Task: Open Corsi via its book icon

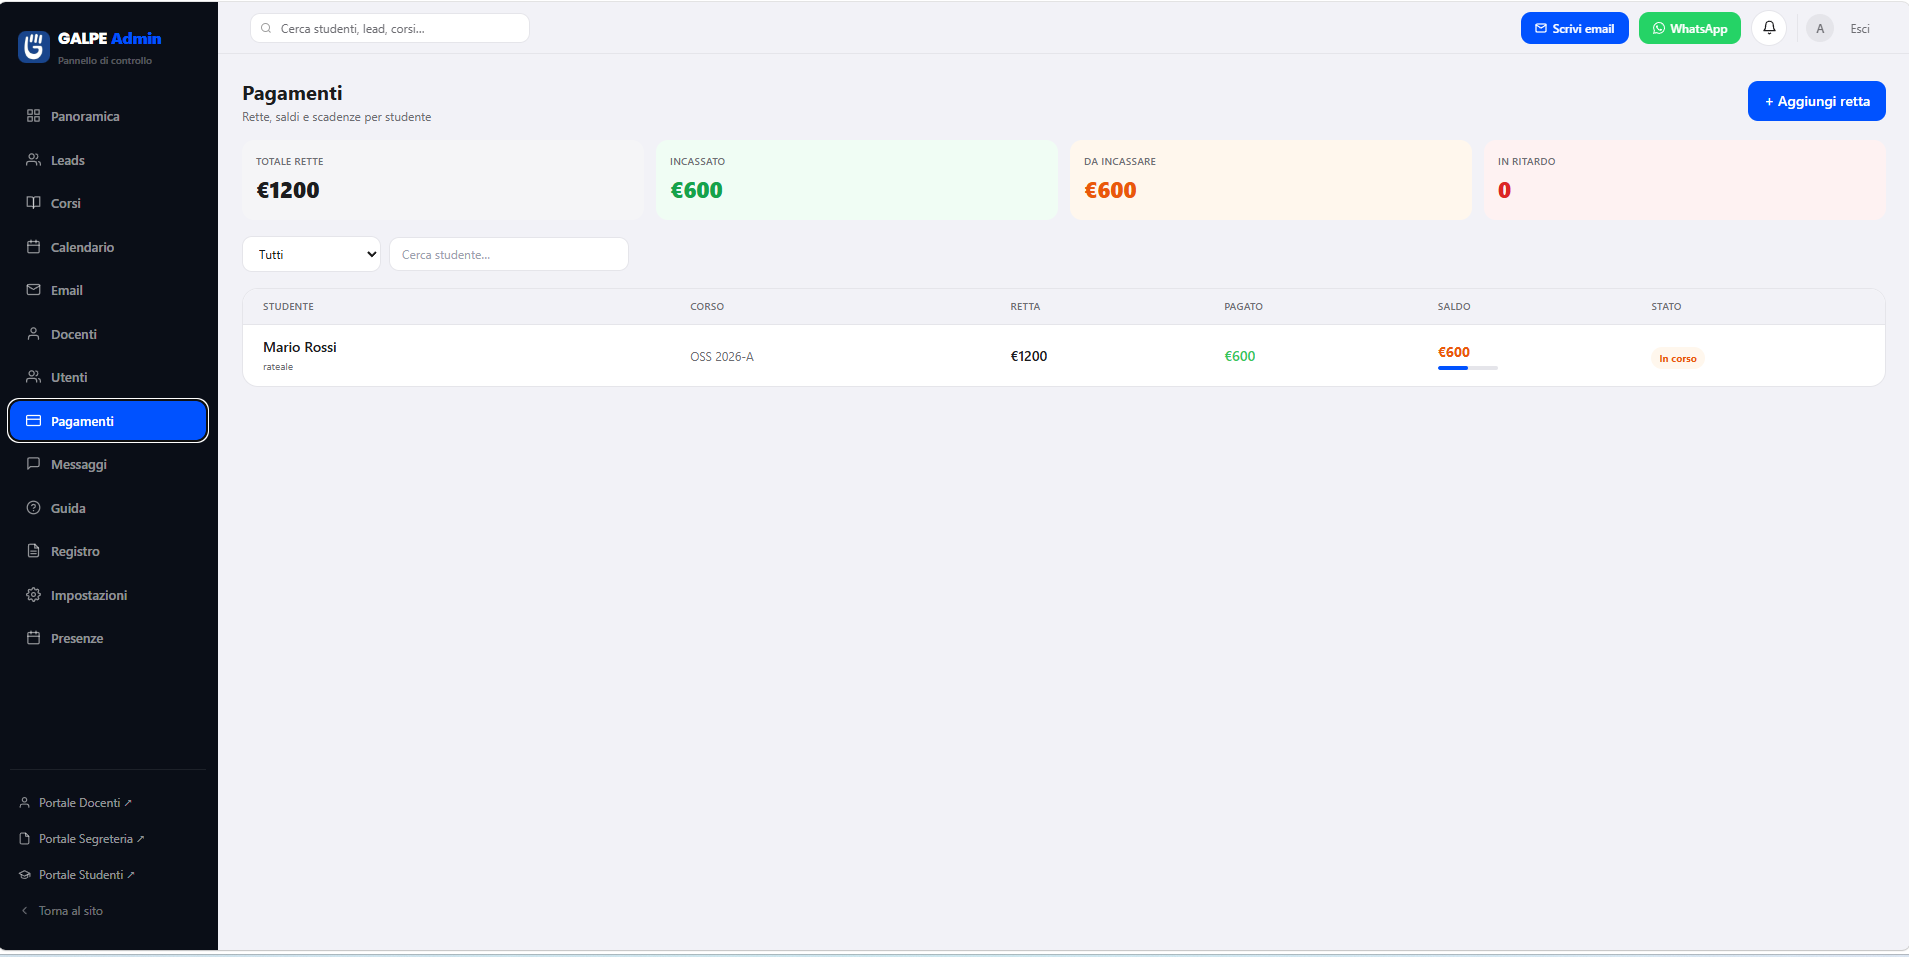Action: (x=33, y=203)
